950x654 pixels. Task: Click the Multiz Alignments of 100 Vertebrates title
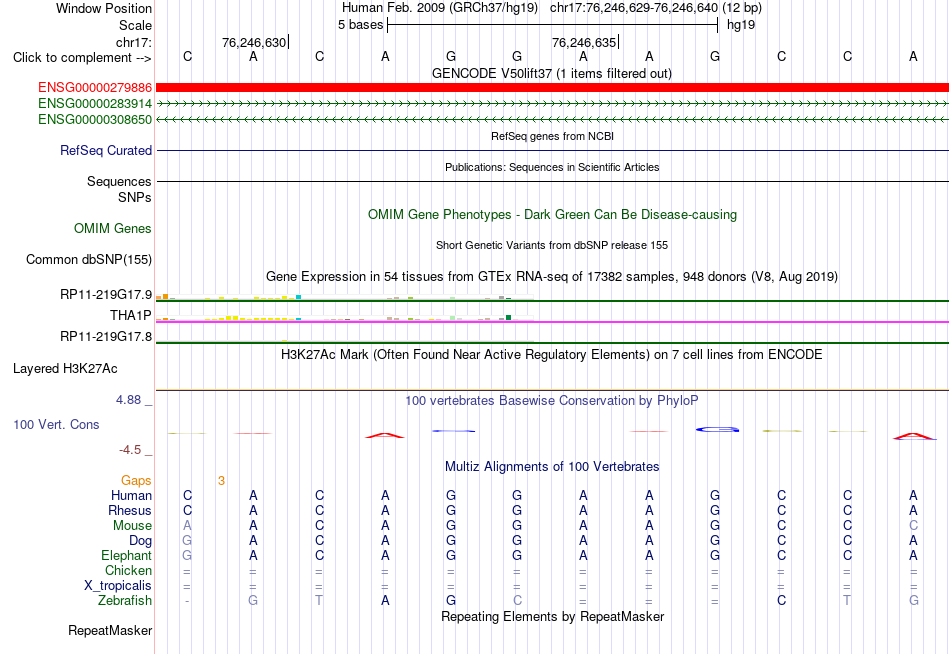pyautogui.click(x=552, y=467)
